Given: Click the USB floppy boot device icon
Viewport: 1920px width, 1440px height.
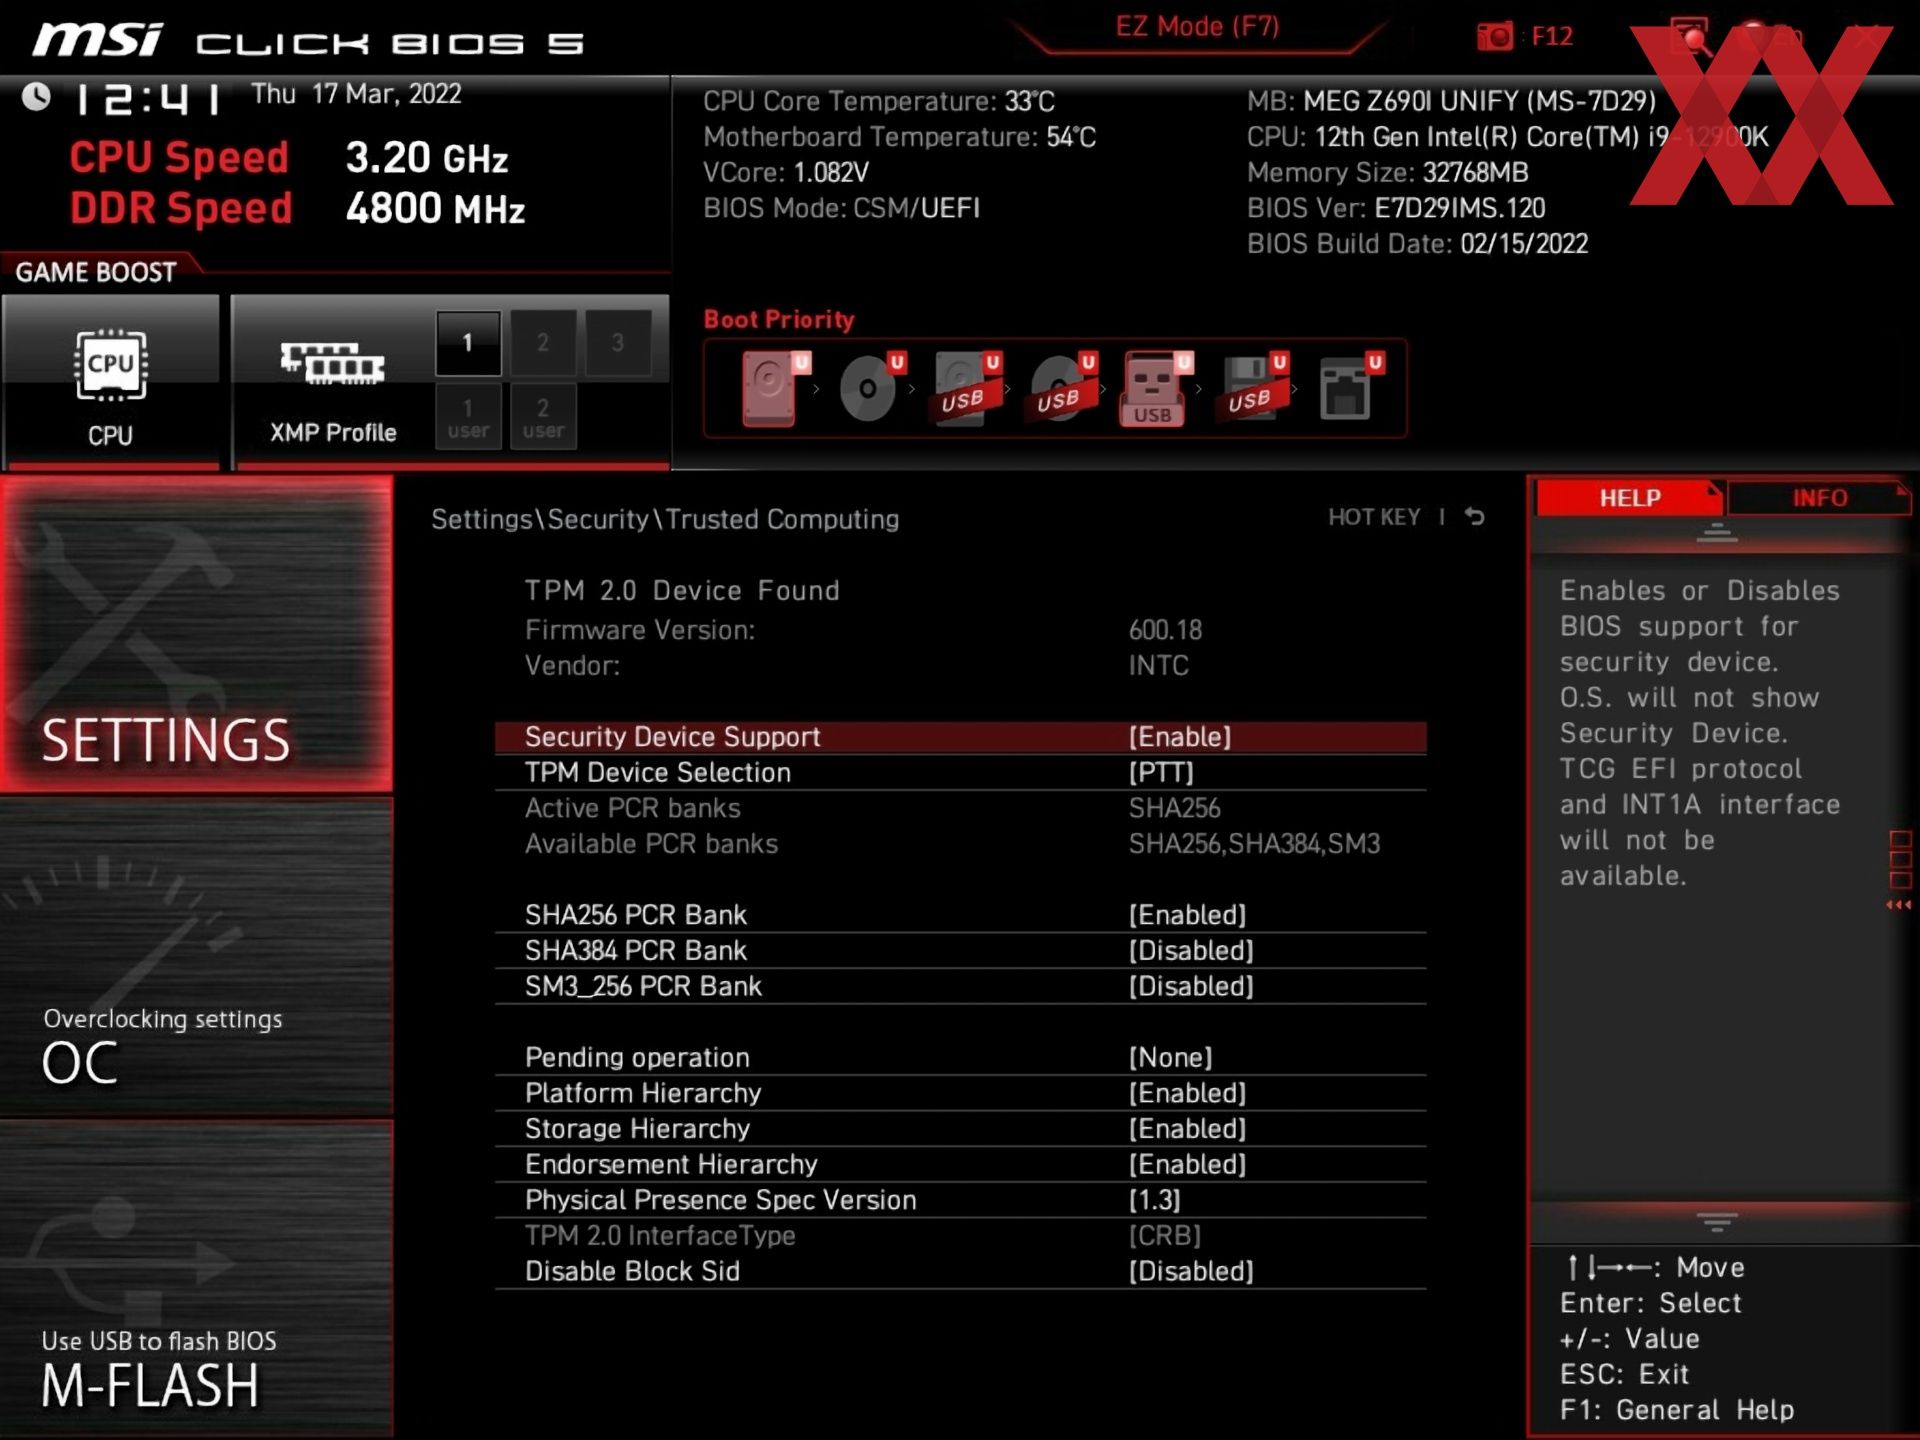Looking at the screenshot, I should point(1252,388).
